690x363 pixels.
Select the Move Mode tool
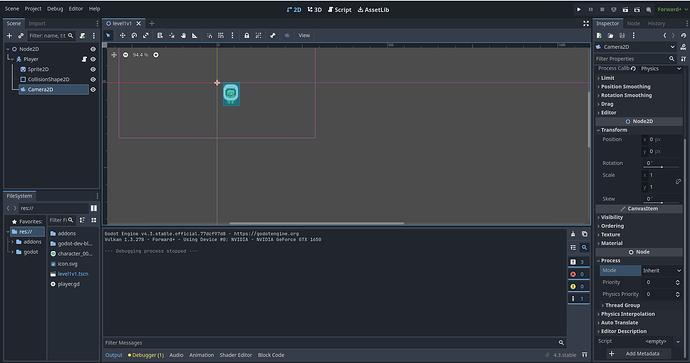pos(122,36)
